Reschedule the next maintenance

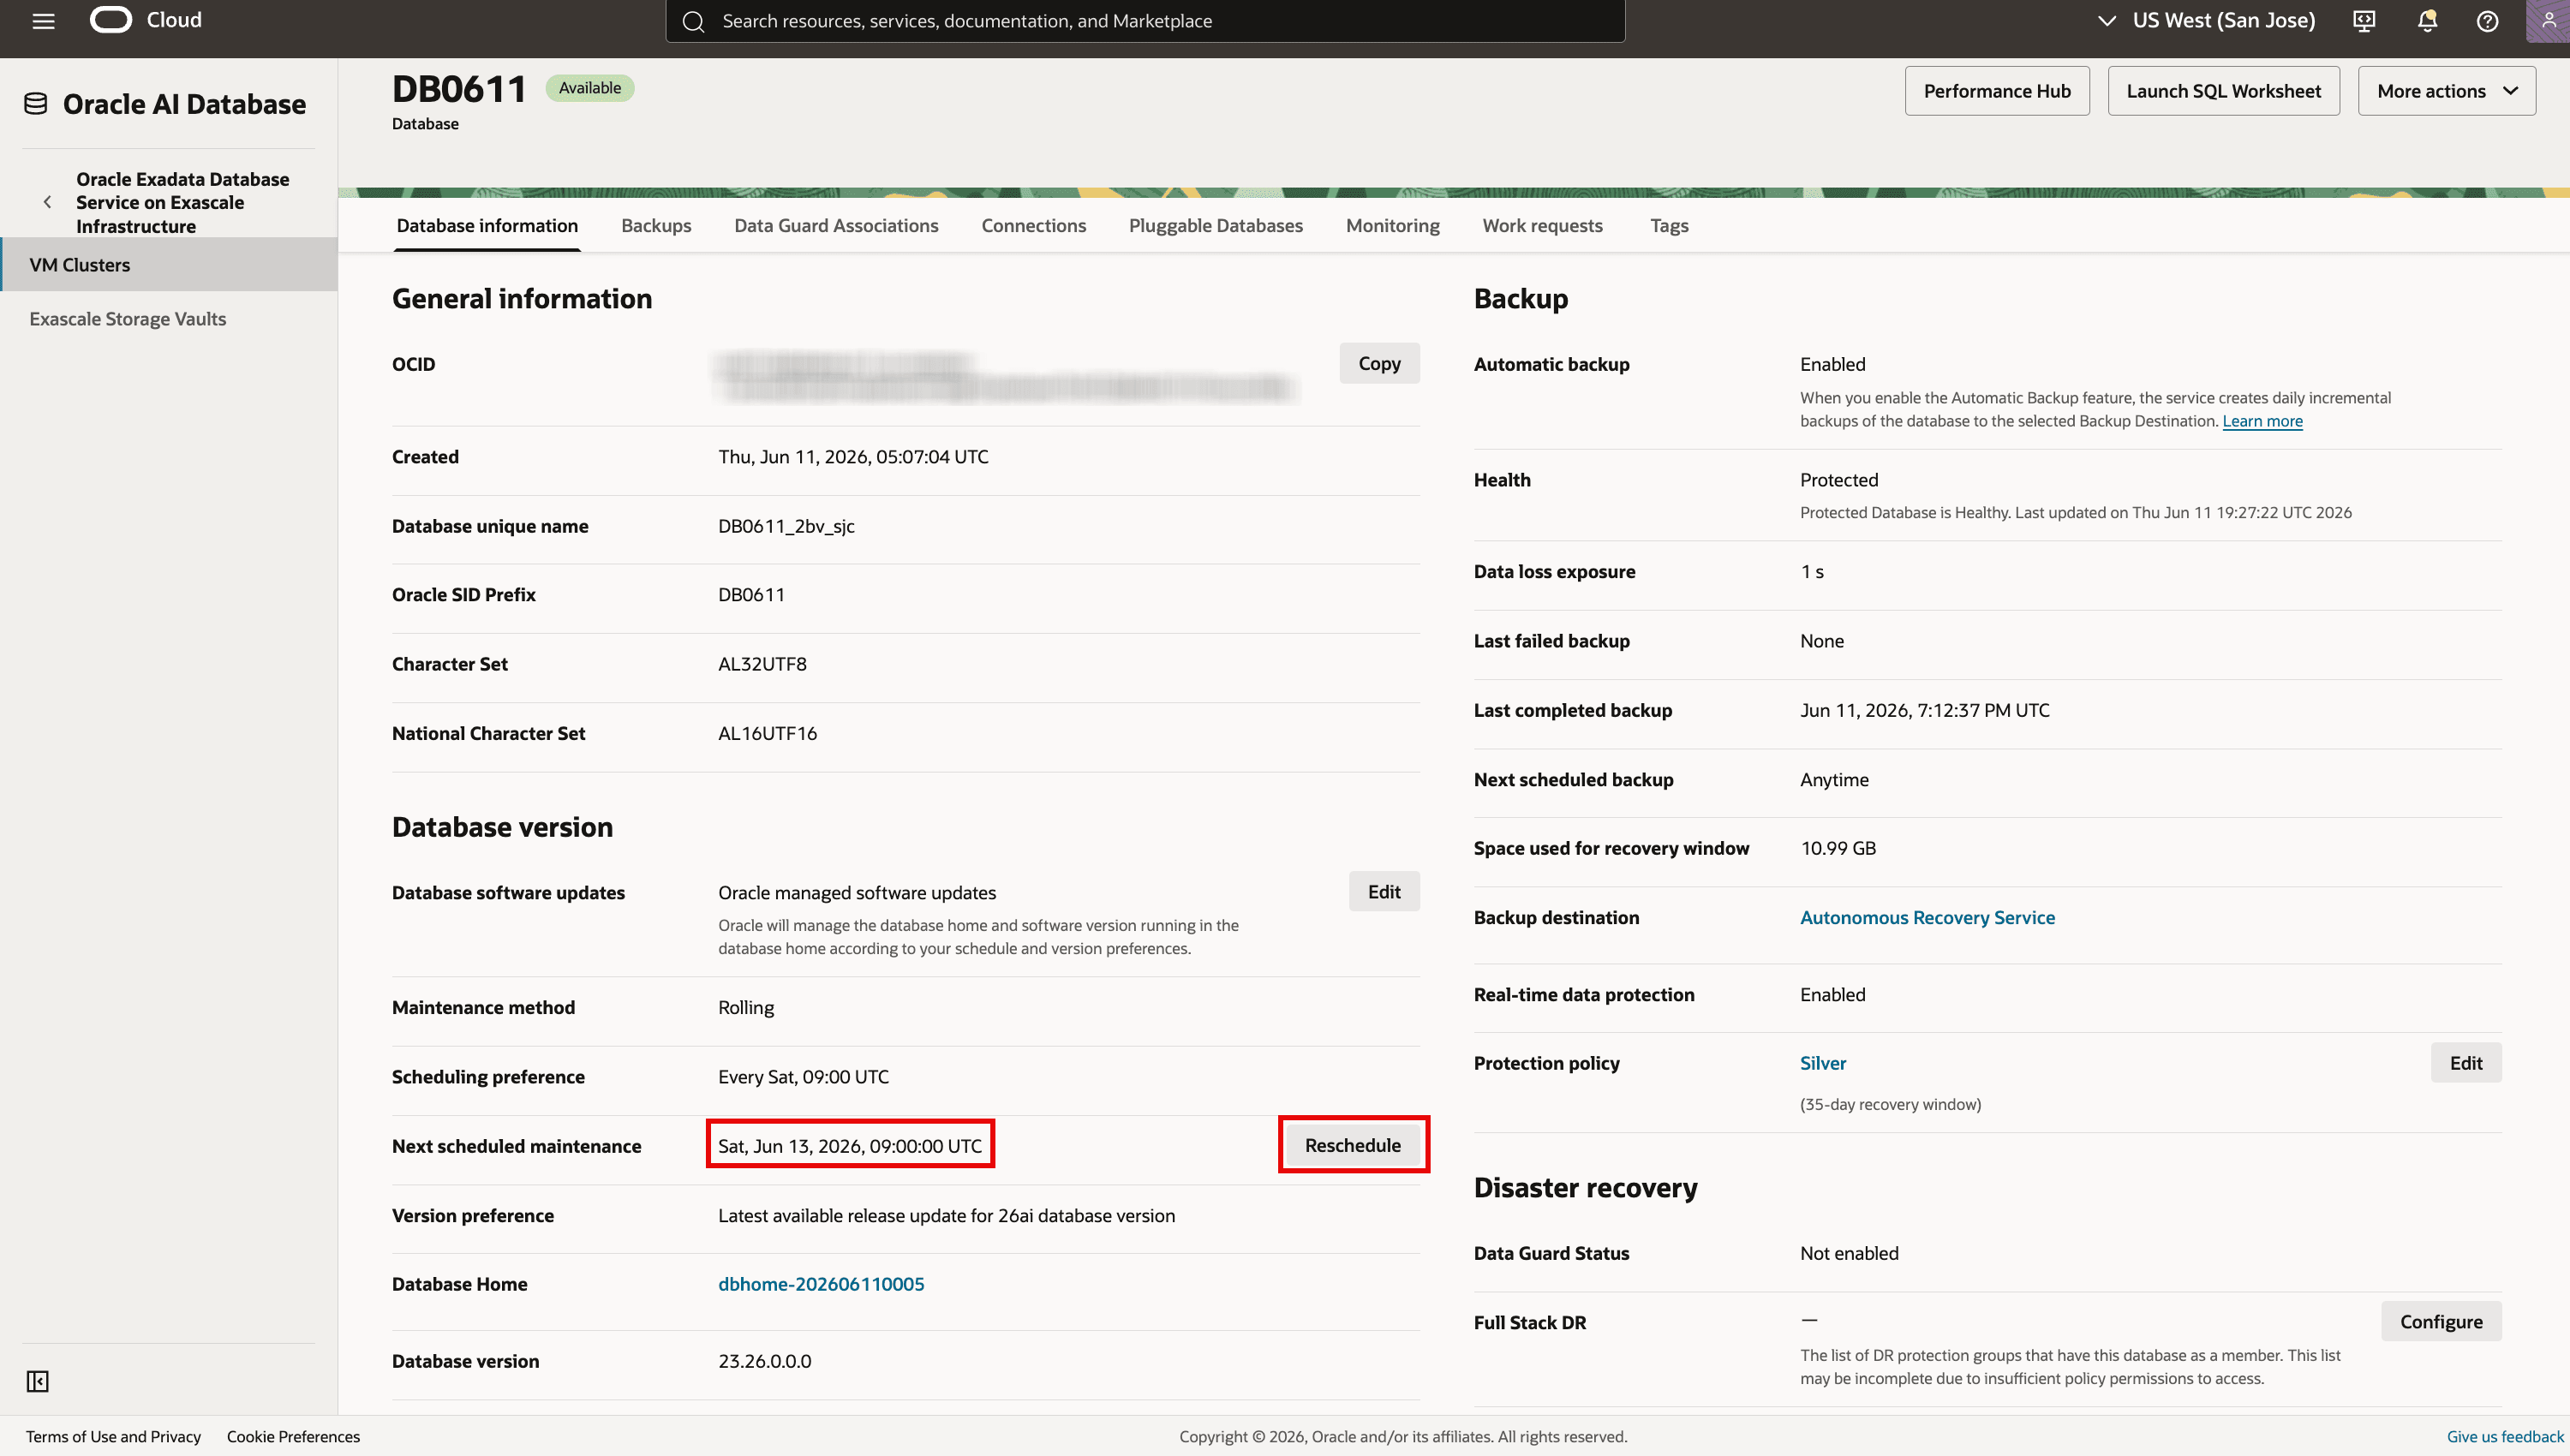(1353, 1145)
